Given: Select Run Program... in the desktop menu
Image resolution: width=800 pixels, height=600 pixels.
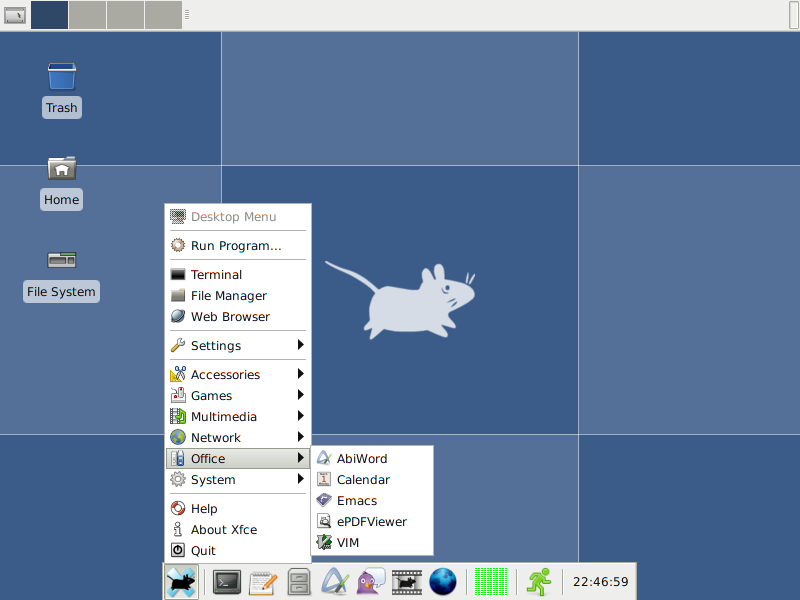Looking at the screenshot, I should click(x=238, y=245).
